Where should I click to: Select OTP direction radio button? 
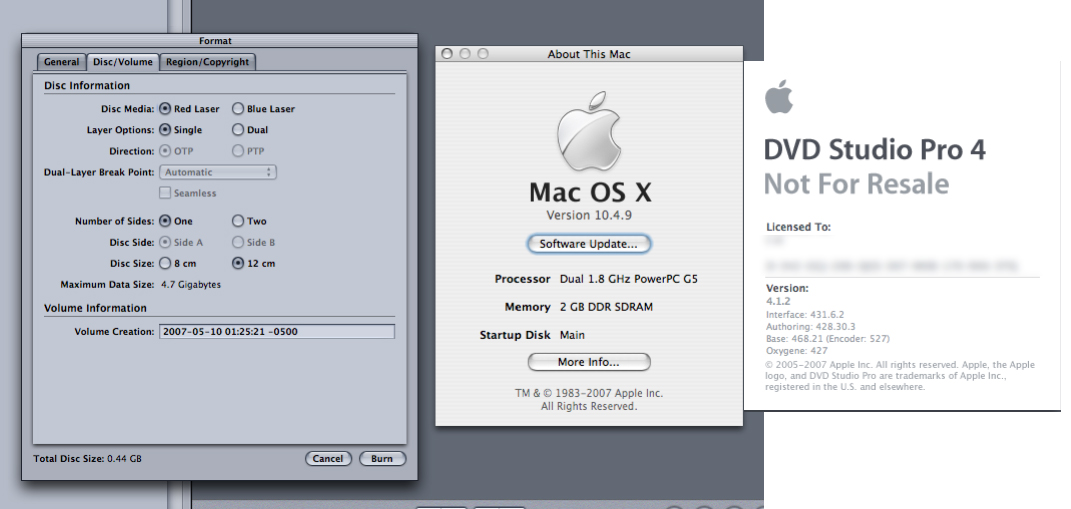(x=165, y=151)
